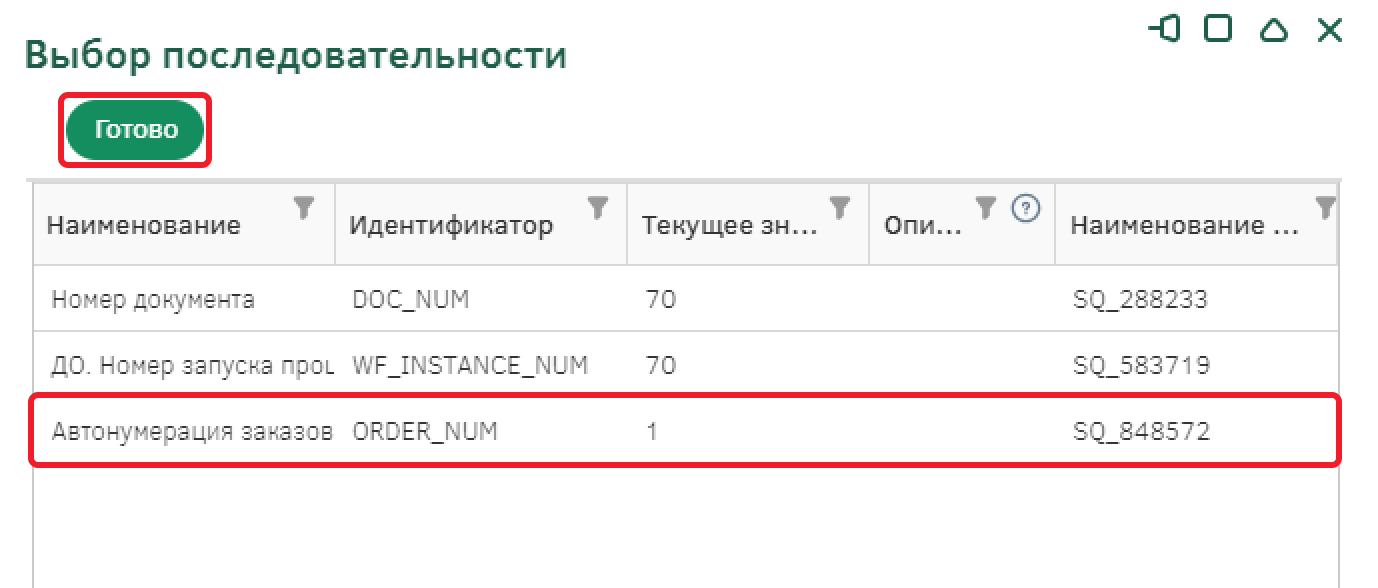Image resolution: width=1378 pixels, height=588 pixels.
Task: Filter the Описание column
Action: [x=986, y=207]
